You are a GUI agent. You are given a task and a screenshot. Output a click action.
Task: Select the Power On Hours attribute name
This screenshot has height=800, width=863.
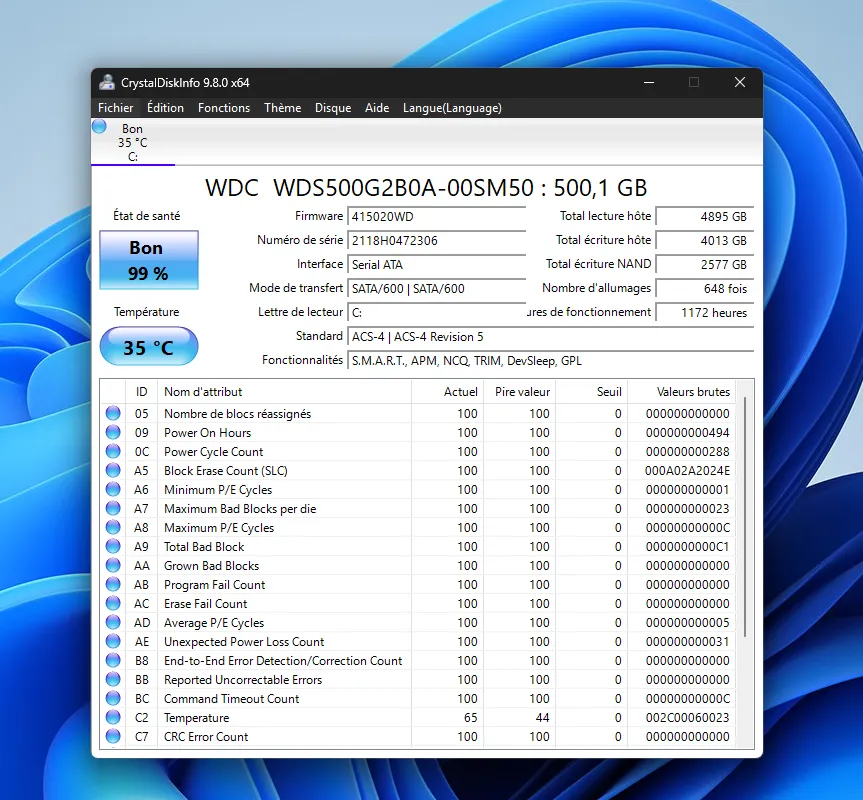pos(207,433)
